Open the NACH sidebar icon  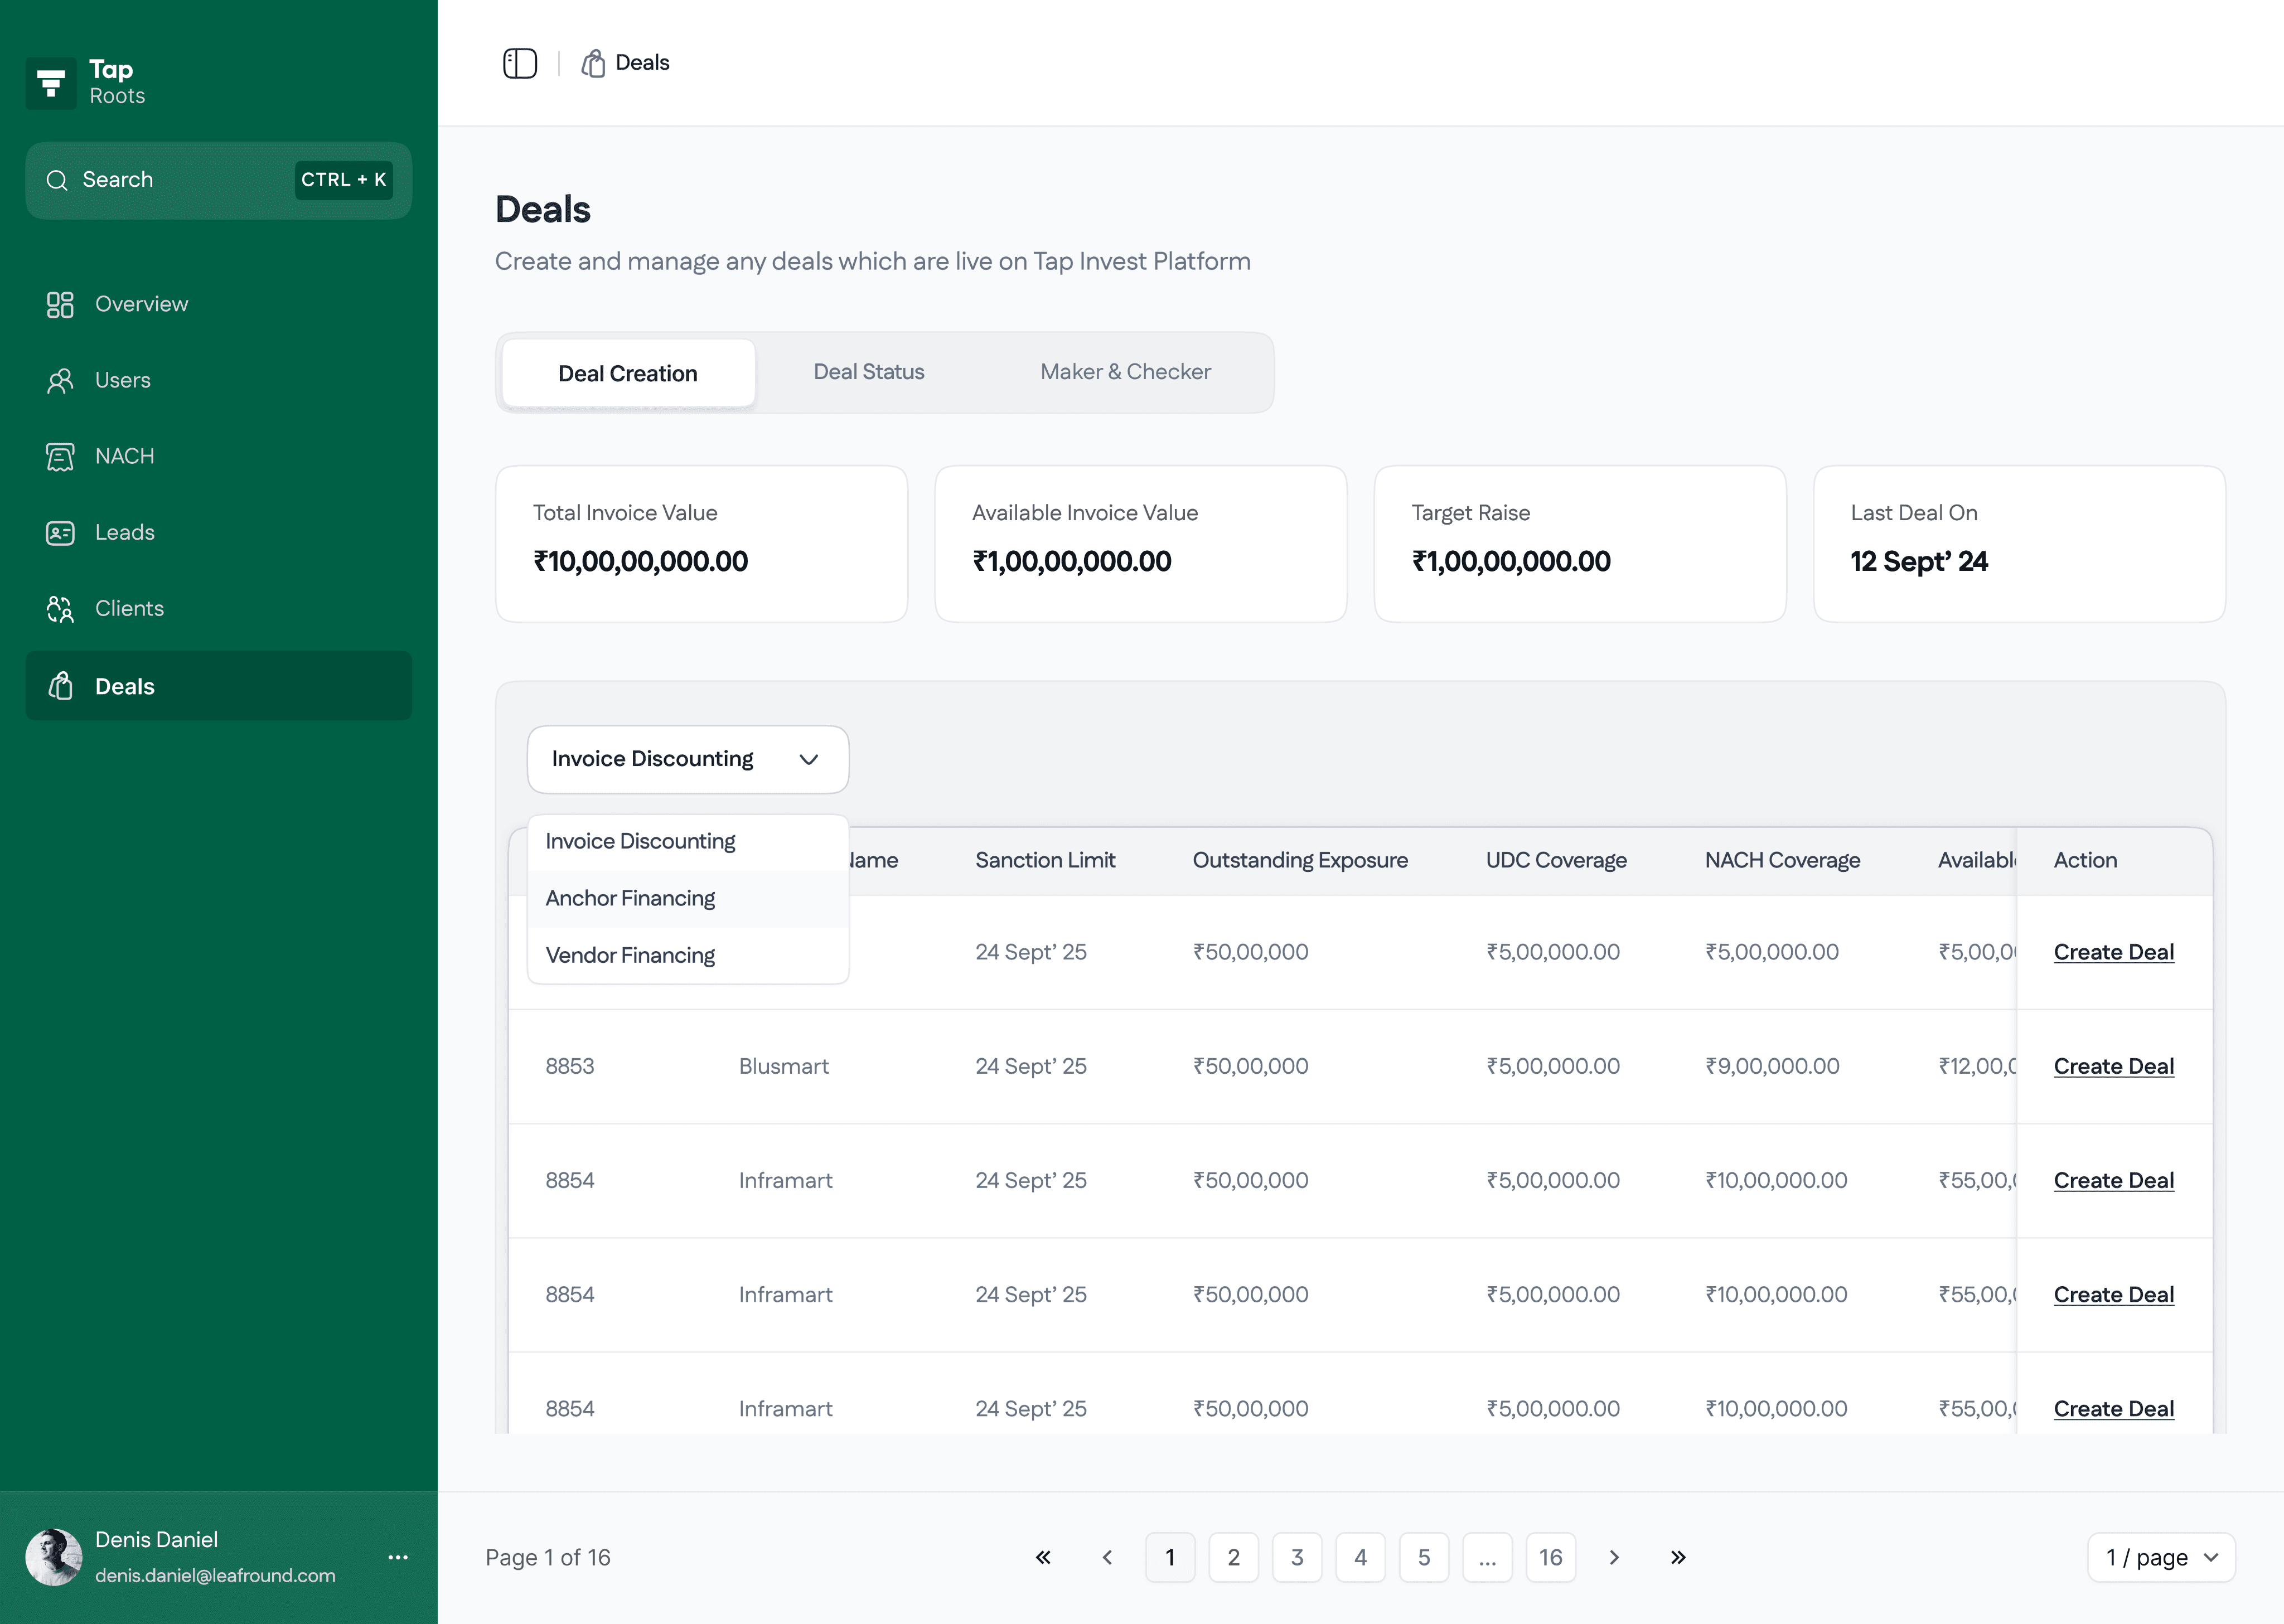click(x=60, y=456)
